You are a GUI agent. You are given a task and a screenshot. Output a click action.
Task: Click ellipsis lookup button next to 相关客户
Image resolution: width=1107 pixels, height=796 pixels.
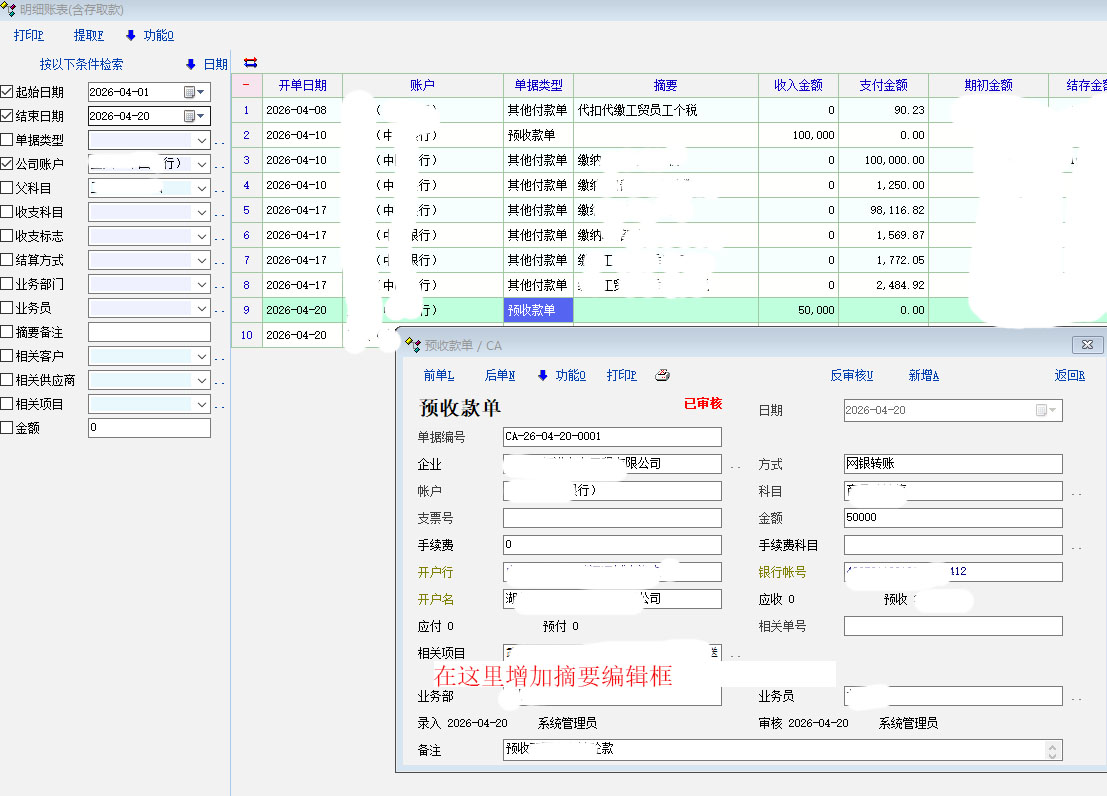click(219, 357)
